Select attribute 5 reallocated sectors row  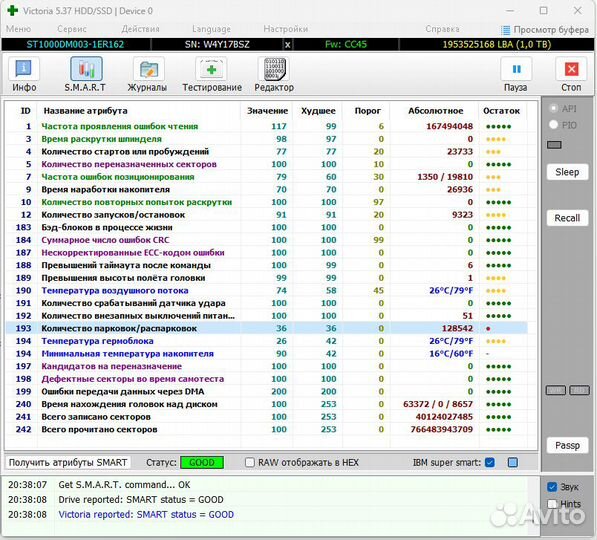pos(267,164)
